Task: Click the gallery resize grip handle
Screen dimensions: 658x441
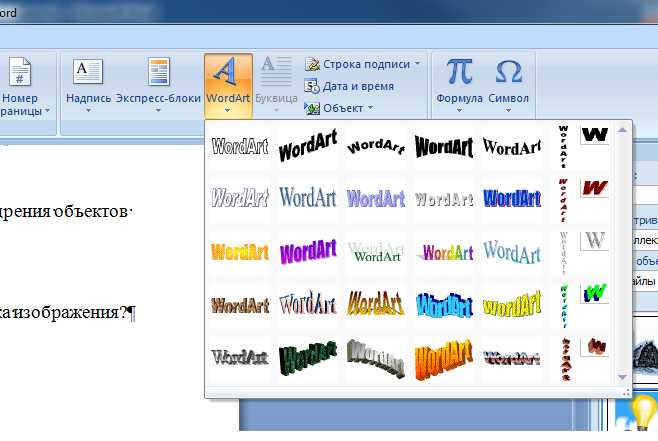Action: pyautogui.click(x=626, y=392)
